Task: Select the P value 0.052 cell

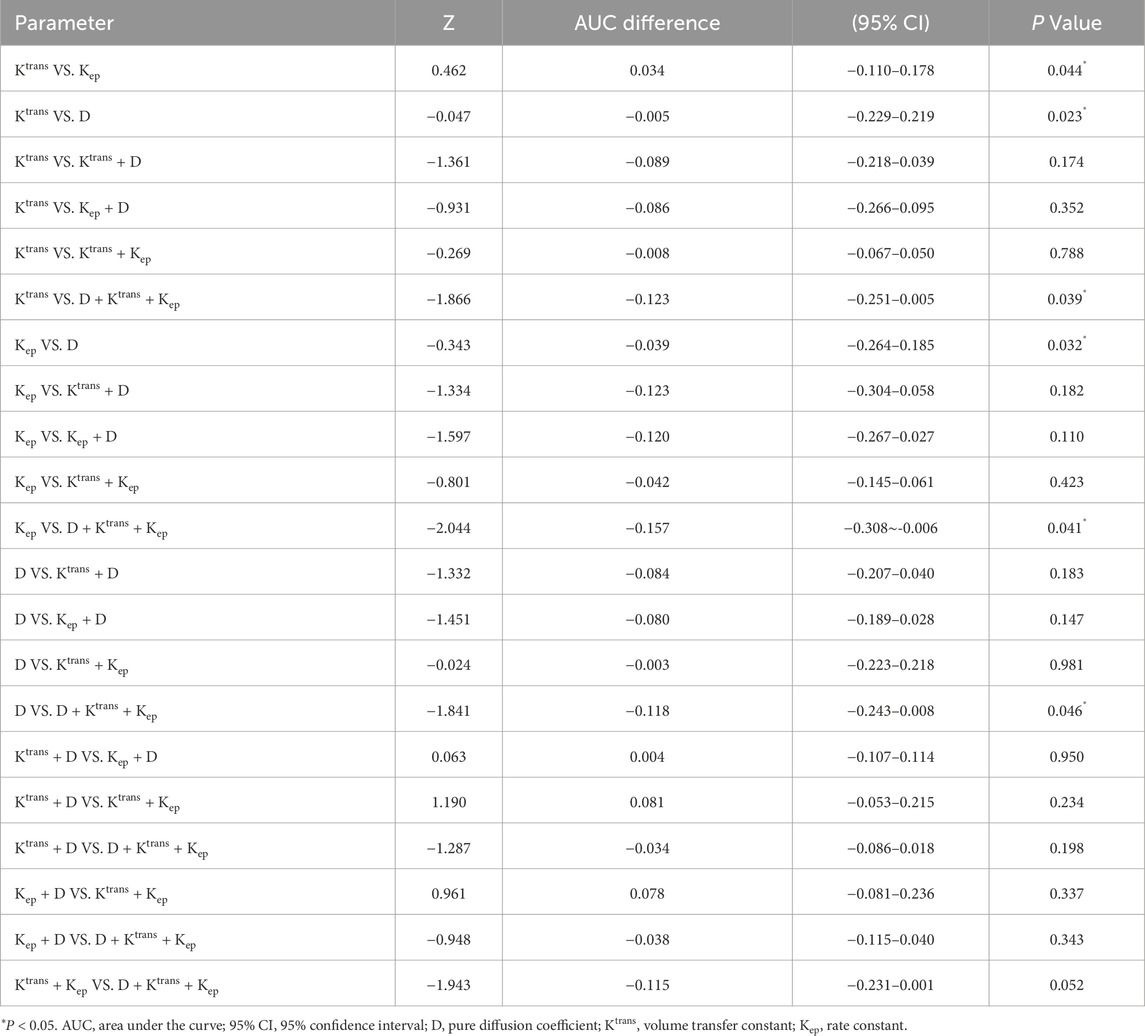Action: pos(1066,985)
